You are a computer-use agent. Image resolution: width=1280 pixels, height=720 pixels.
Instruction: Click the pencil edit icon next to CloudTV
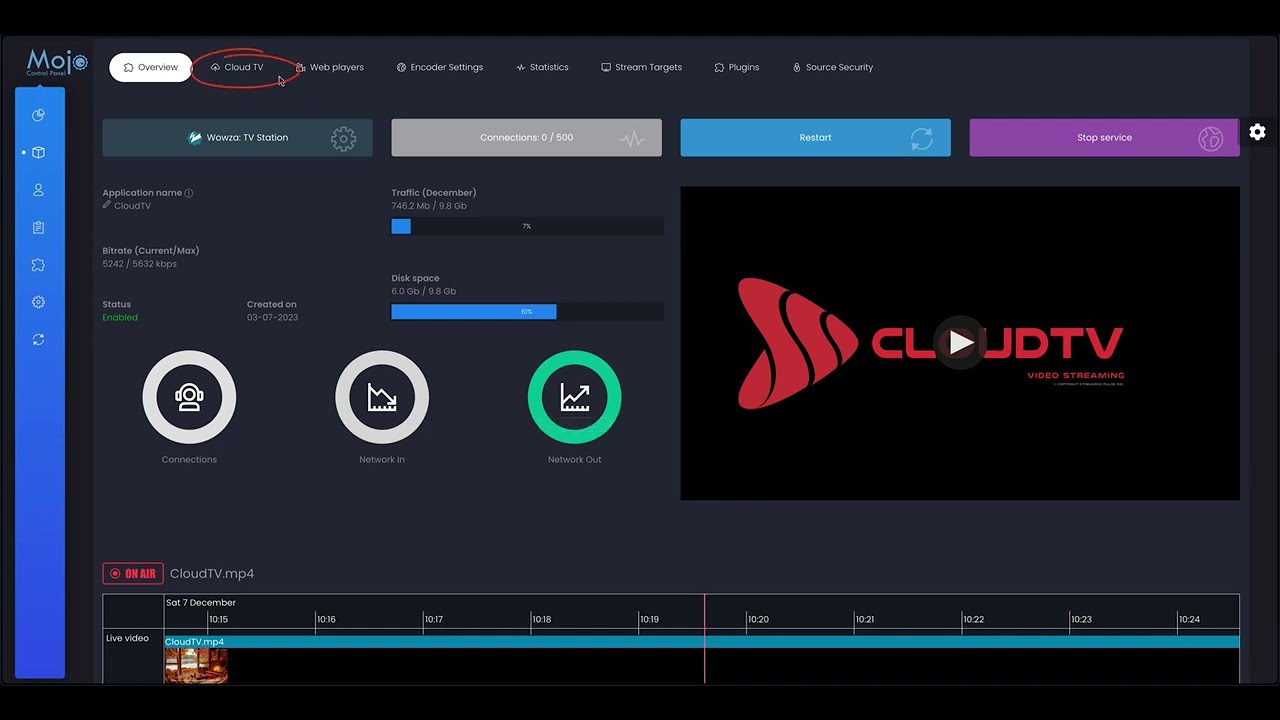pyautogui.click(x=107, y=205)
